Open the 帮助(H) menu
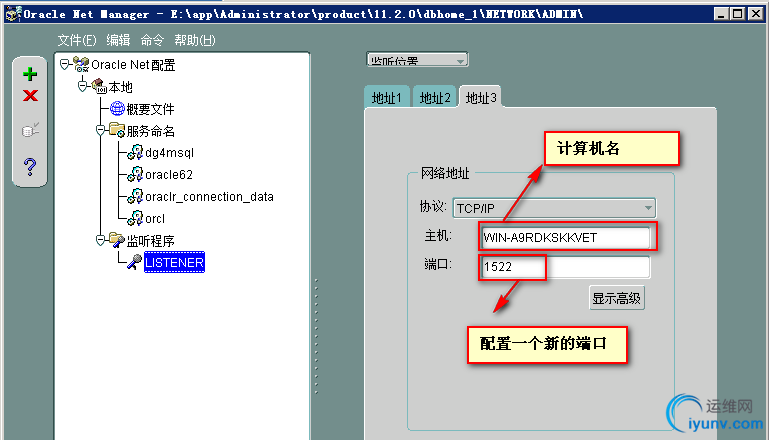 pyautogui.click(x=195, y=40)
